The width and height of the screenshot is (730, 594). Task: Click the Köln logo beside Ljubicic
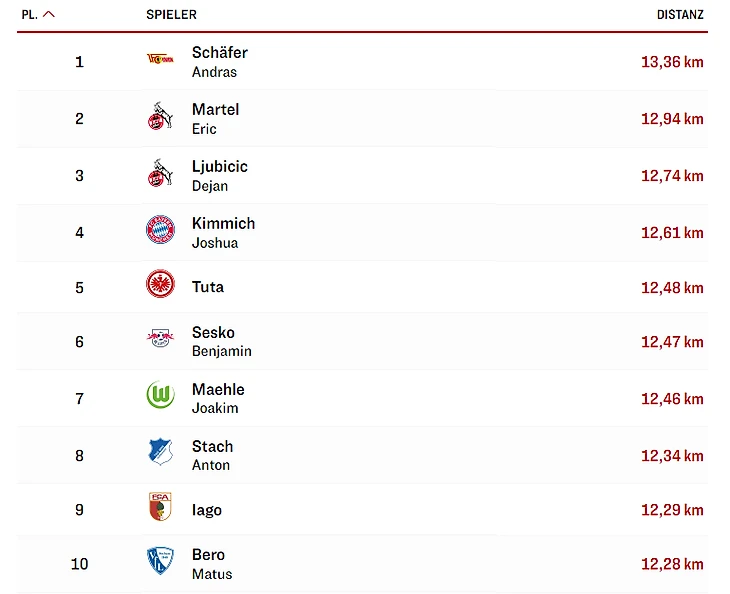160,175
